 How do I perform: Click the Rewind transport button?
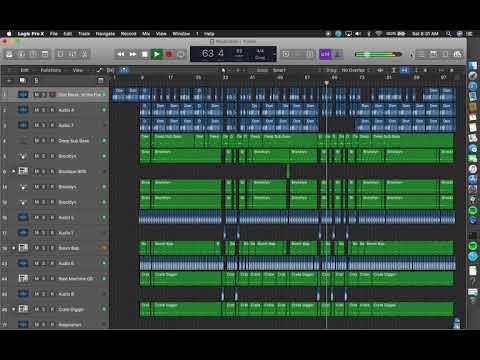click(x=121, y=54)
